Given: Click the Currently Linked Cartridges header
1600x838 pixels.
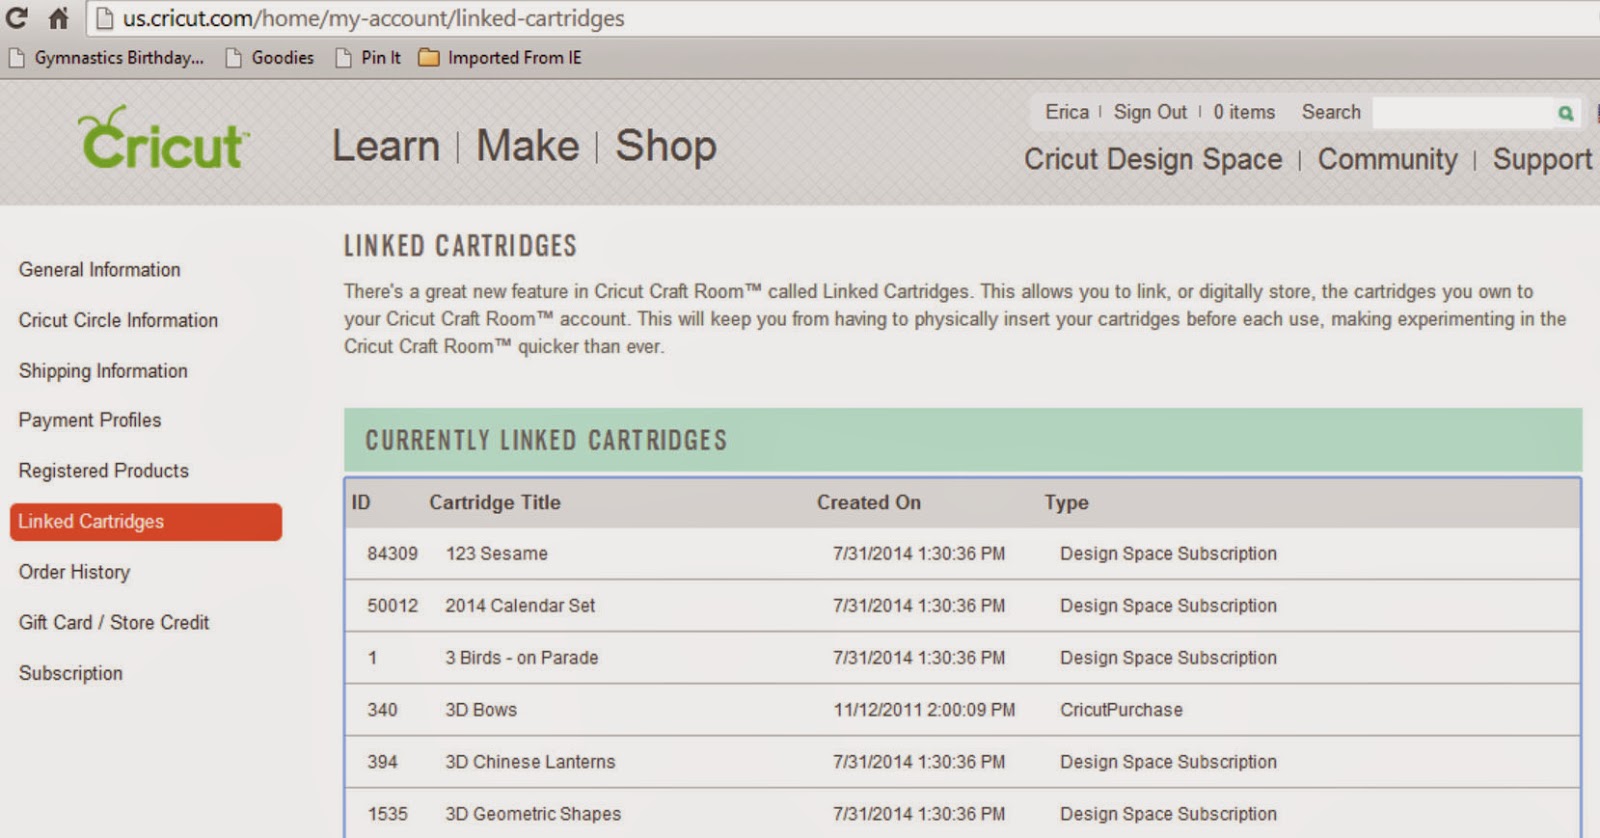Looking at the screenshot, I should [x=963, y=440].
